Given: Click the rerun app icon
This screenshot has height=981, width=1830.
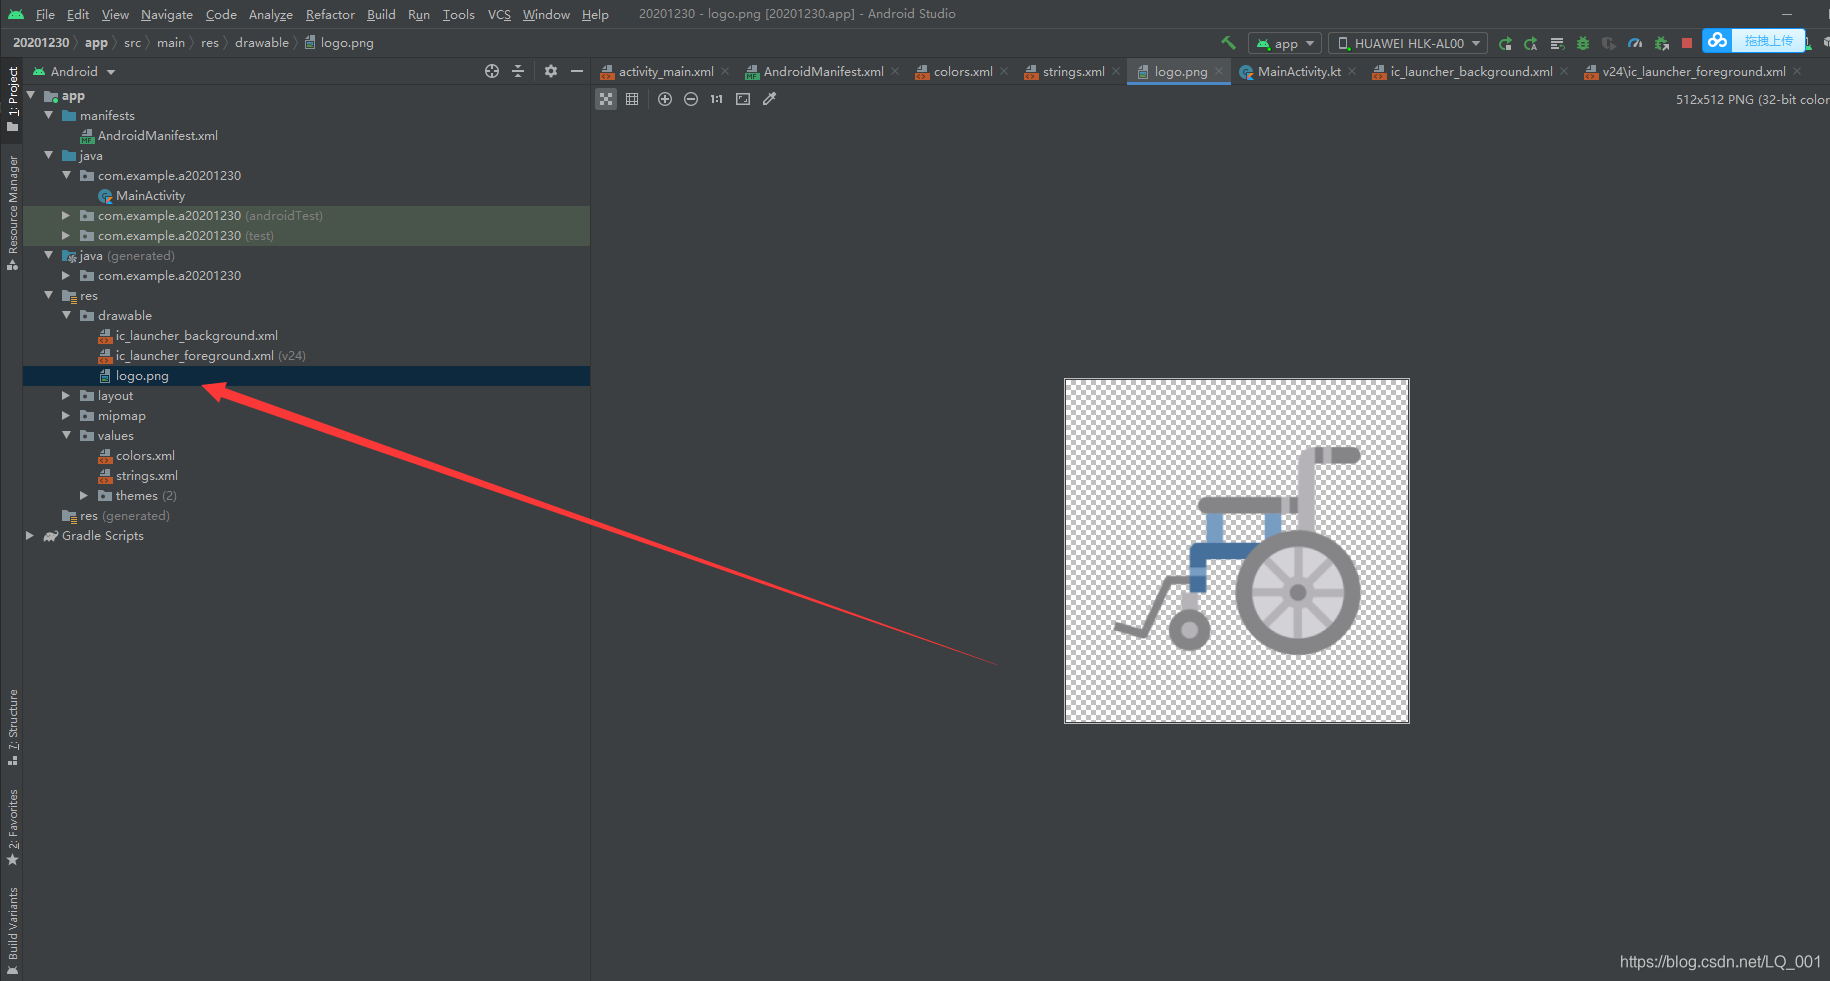Looking at the screenshot, I should click(x=1505, y=43).
